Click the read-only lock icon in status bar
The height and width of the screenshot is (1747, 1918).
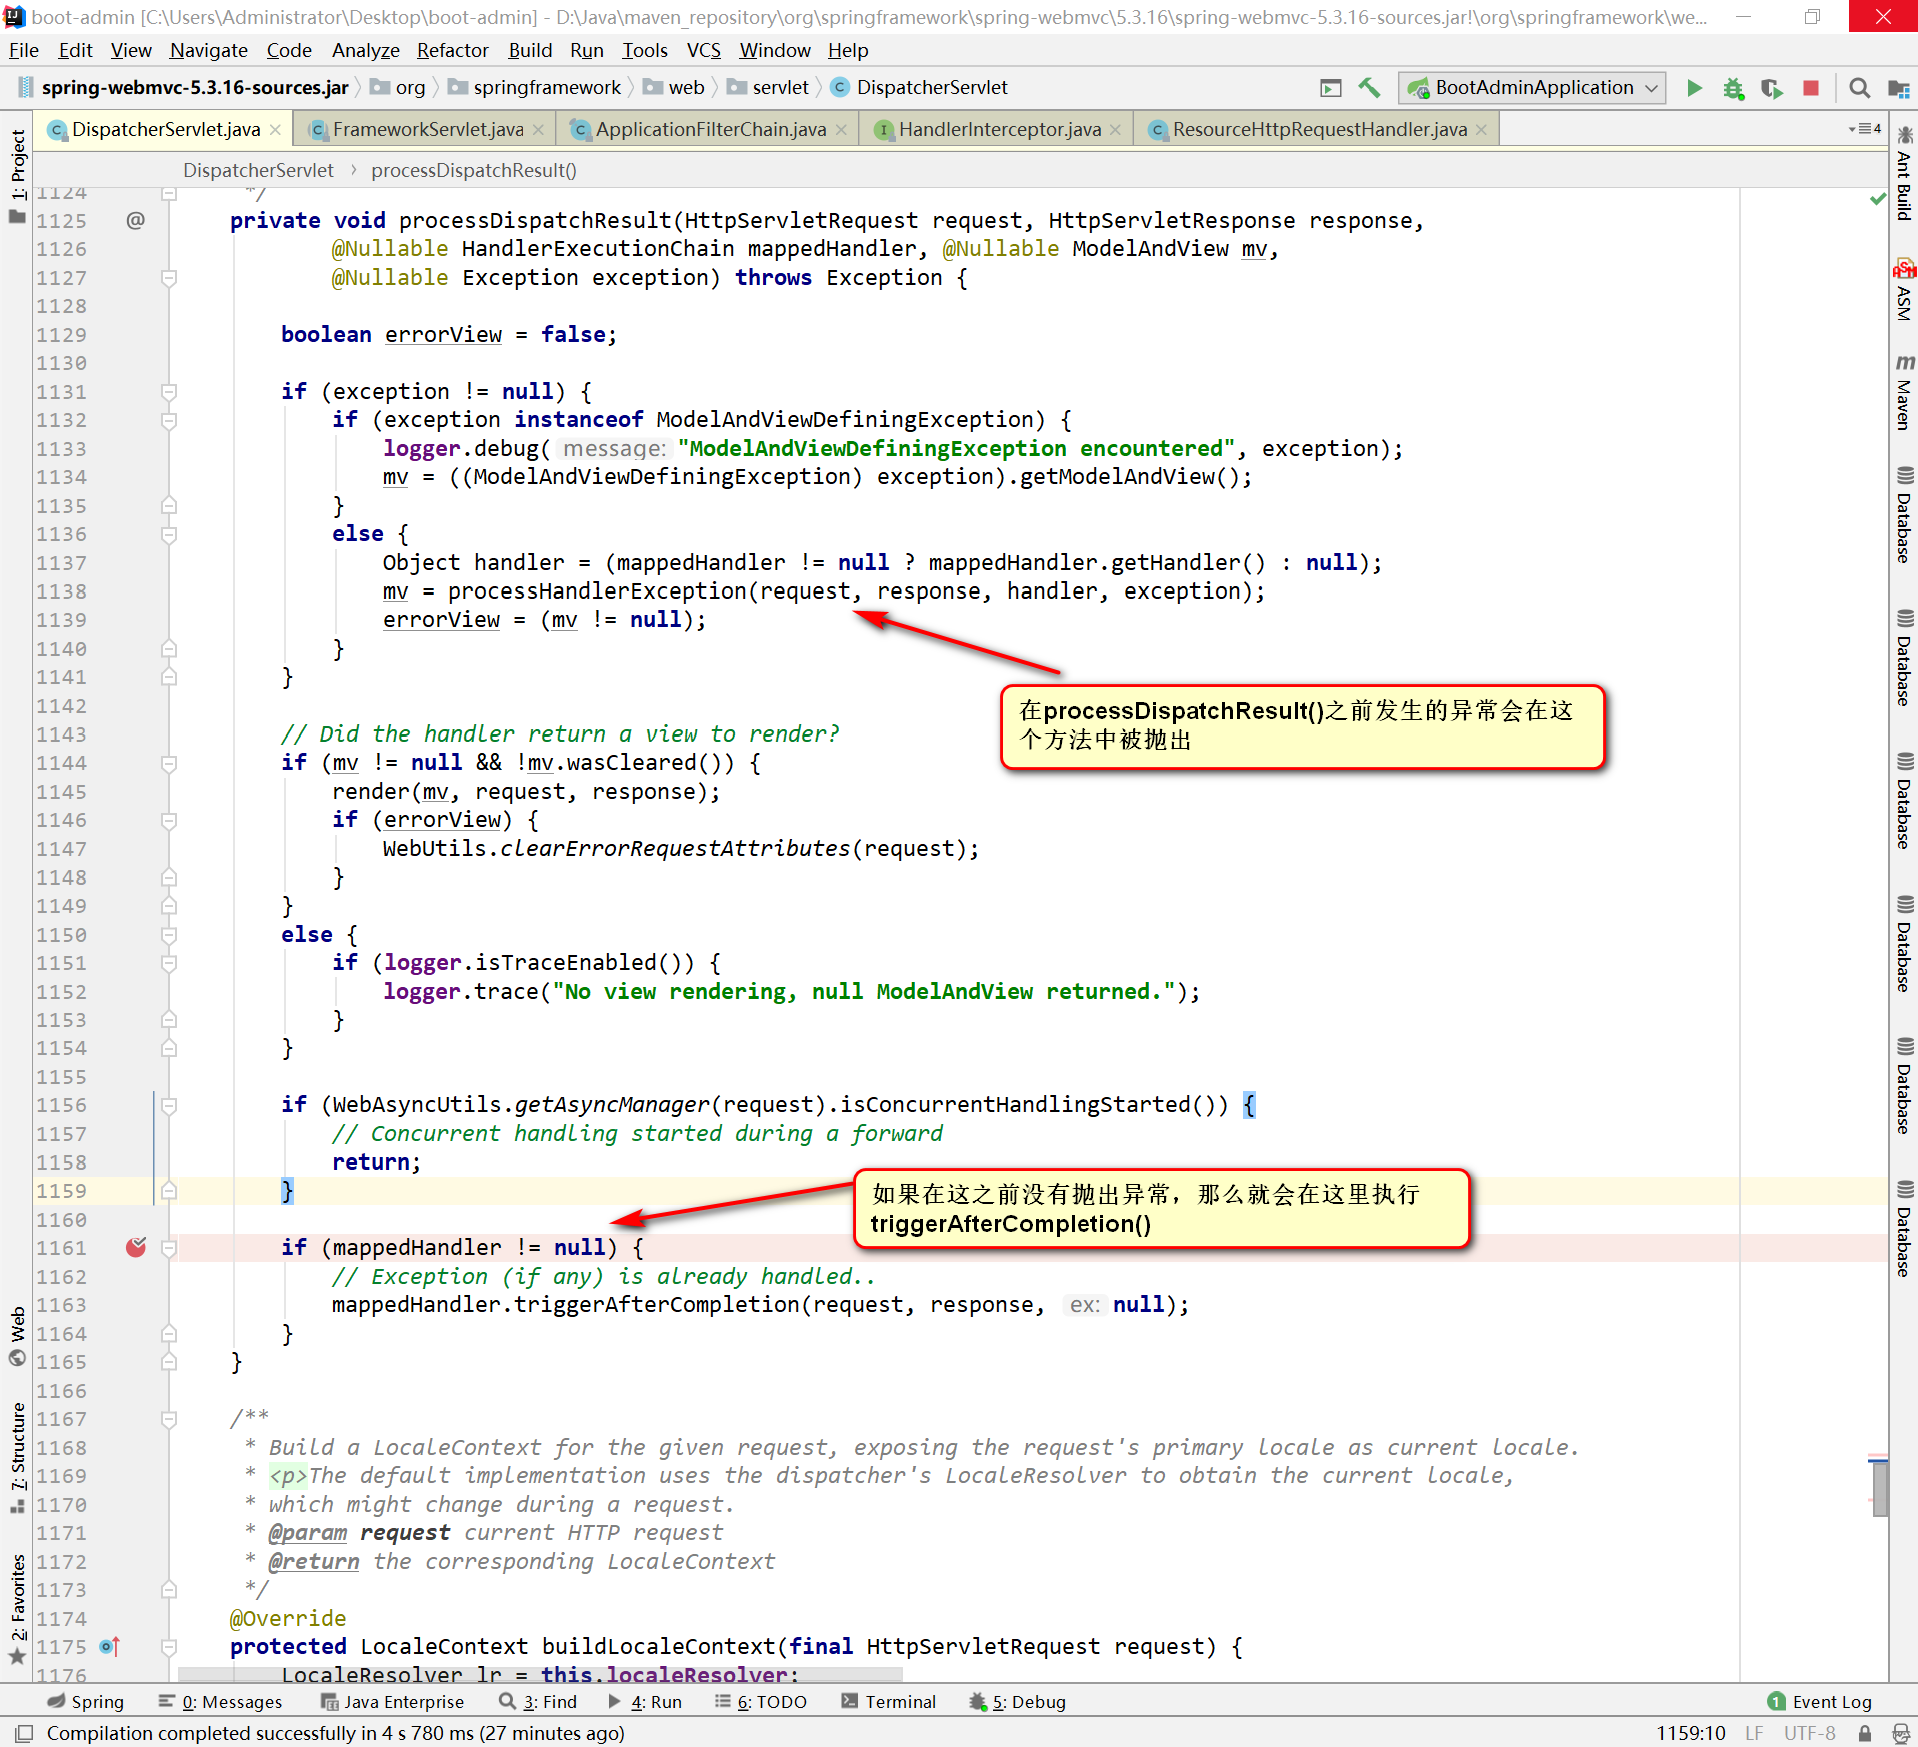pyautogui.click(x=1865, y=1733)
